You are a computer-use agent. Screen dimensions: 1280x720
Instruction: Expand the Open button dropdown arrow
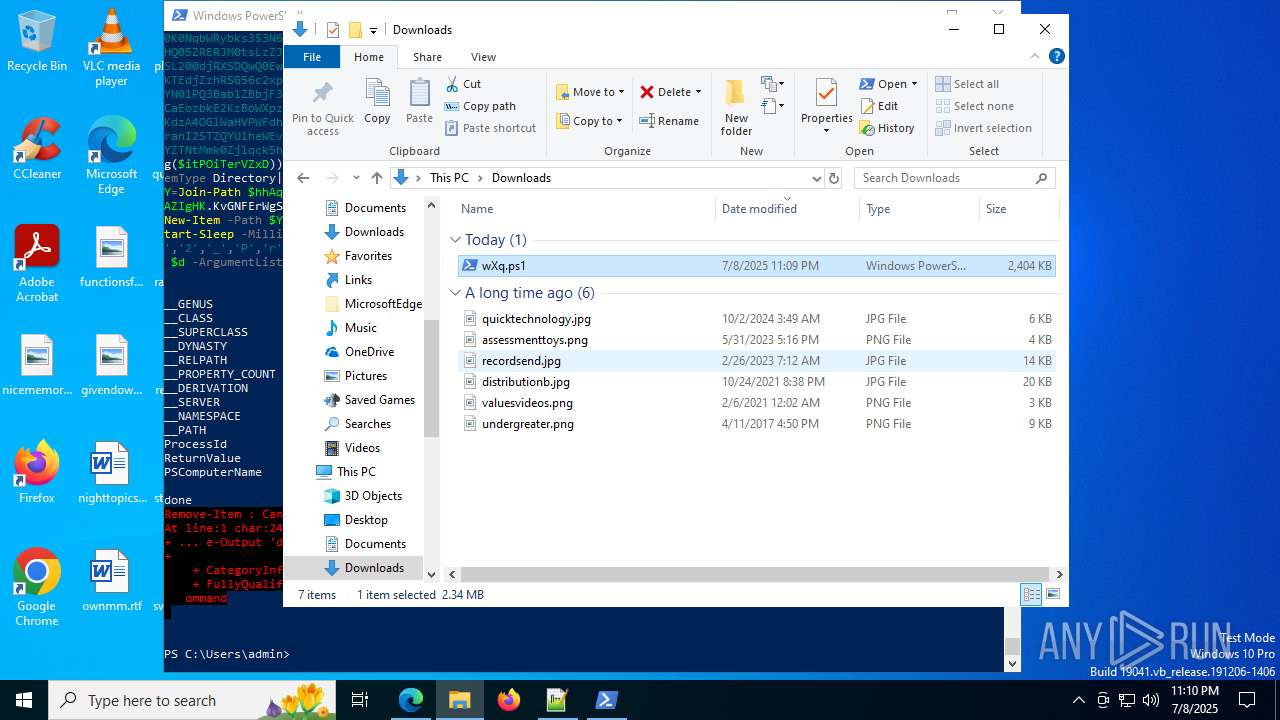914,84
